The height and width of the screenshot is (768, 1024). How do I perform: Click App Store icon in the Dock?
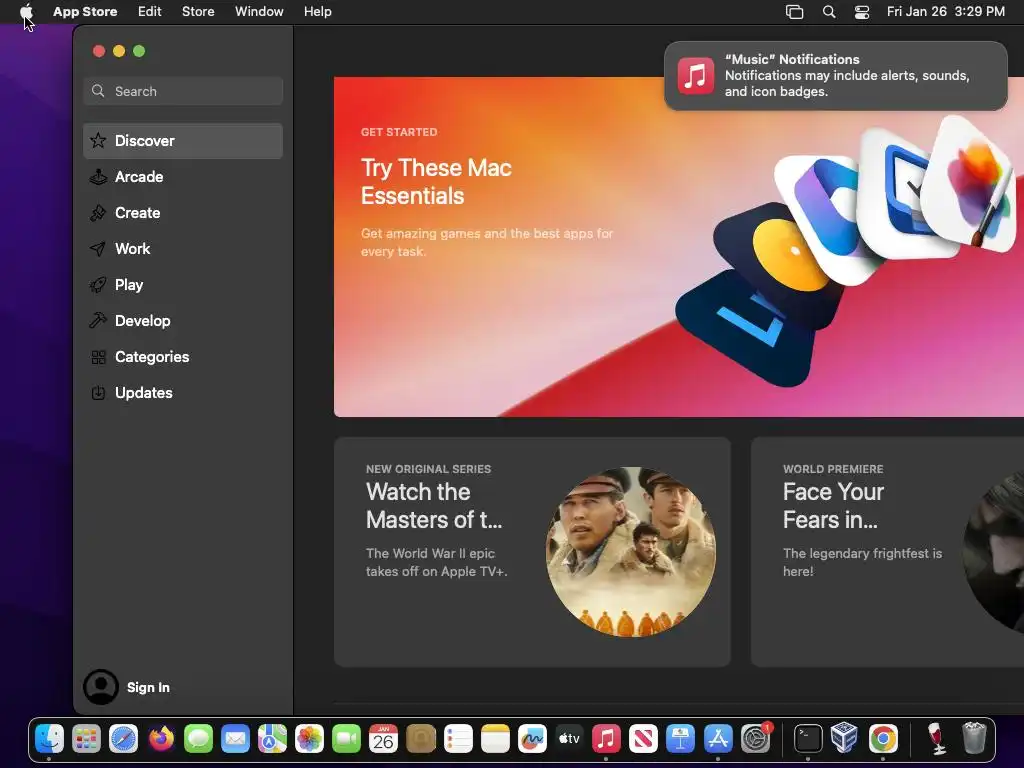(718, 739)
